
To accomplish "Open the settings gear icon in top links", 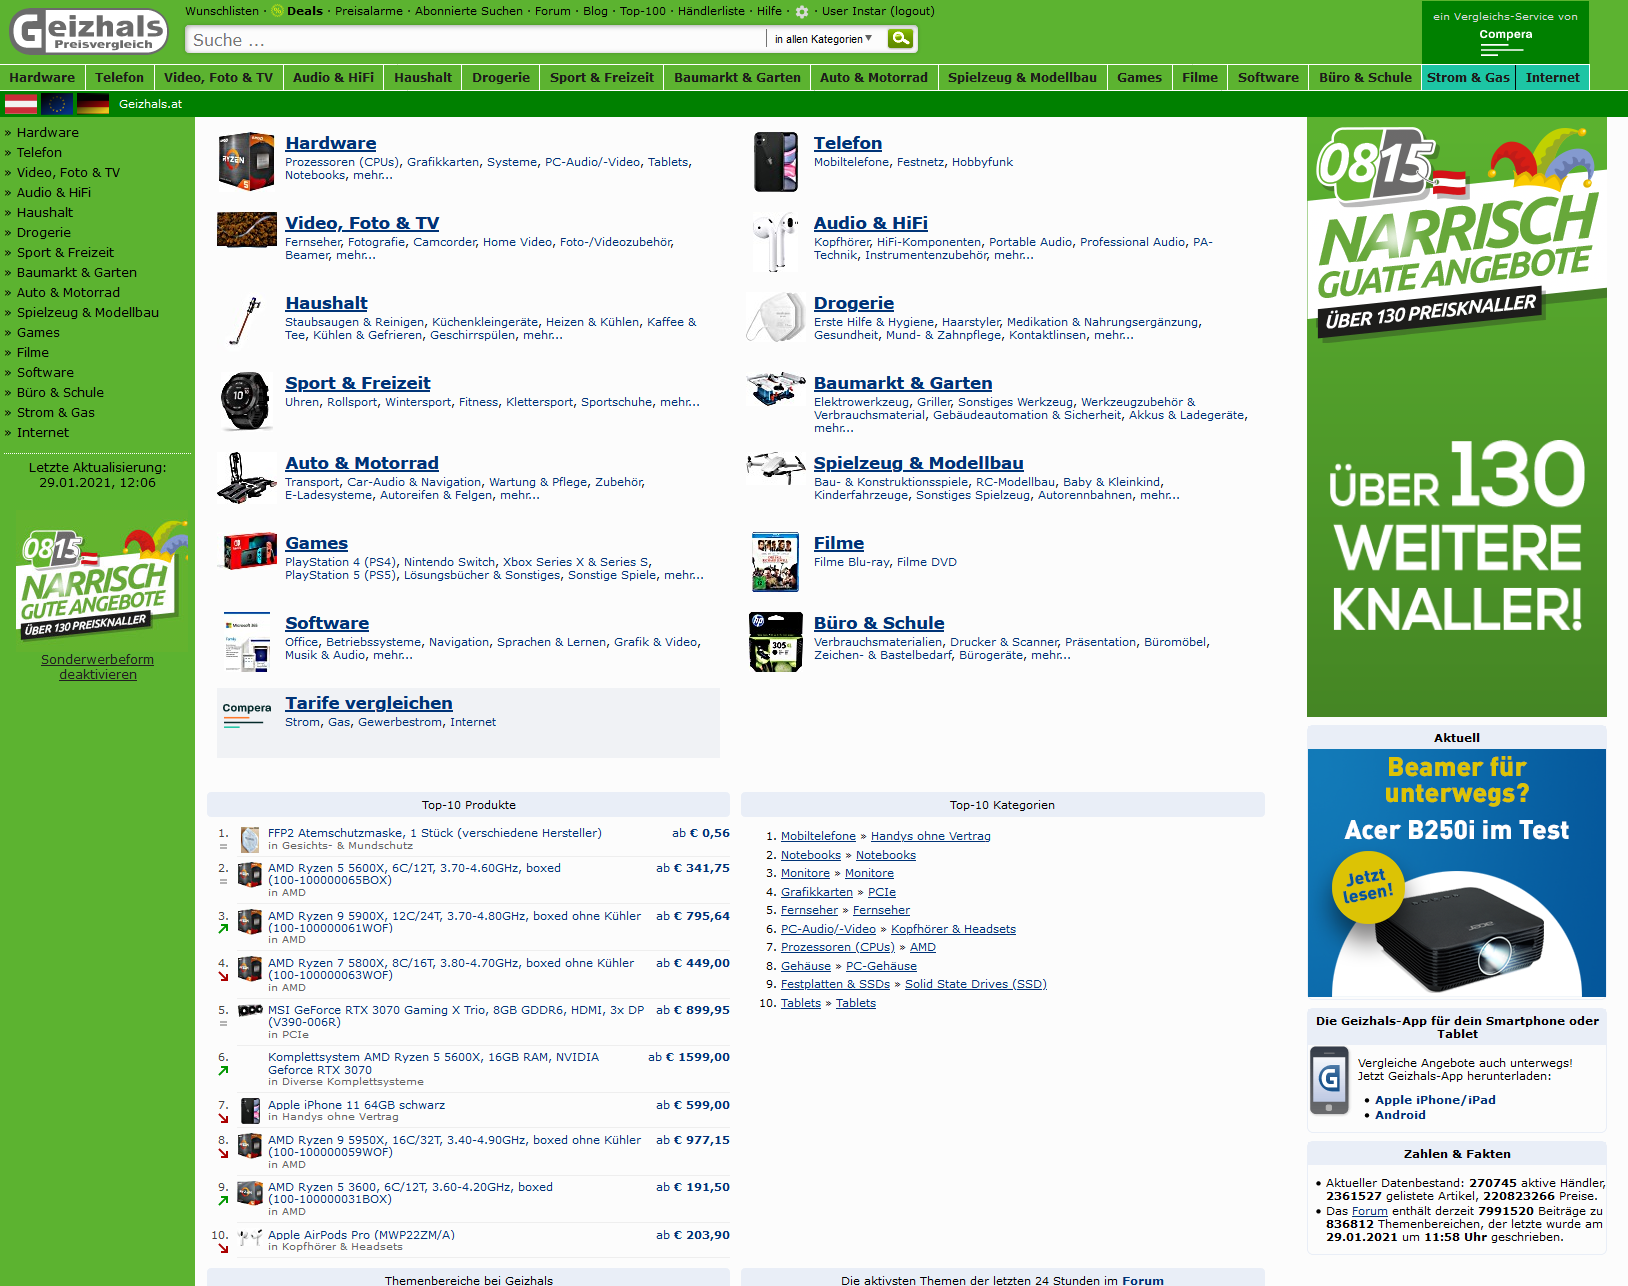I will (802, 12).
